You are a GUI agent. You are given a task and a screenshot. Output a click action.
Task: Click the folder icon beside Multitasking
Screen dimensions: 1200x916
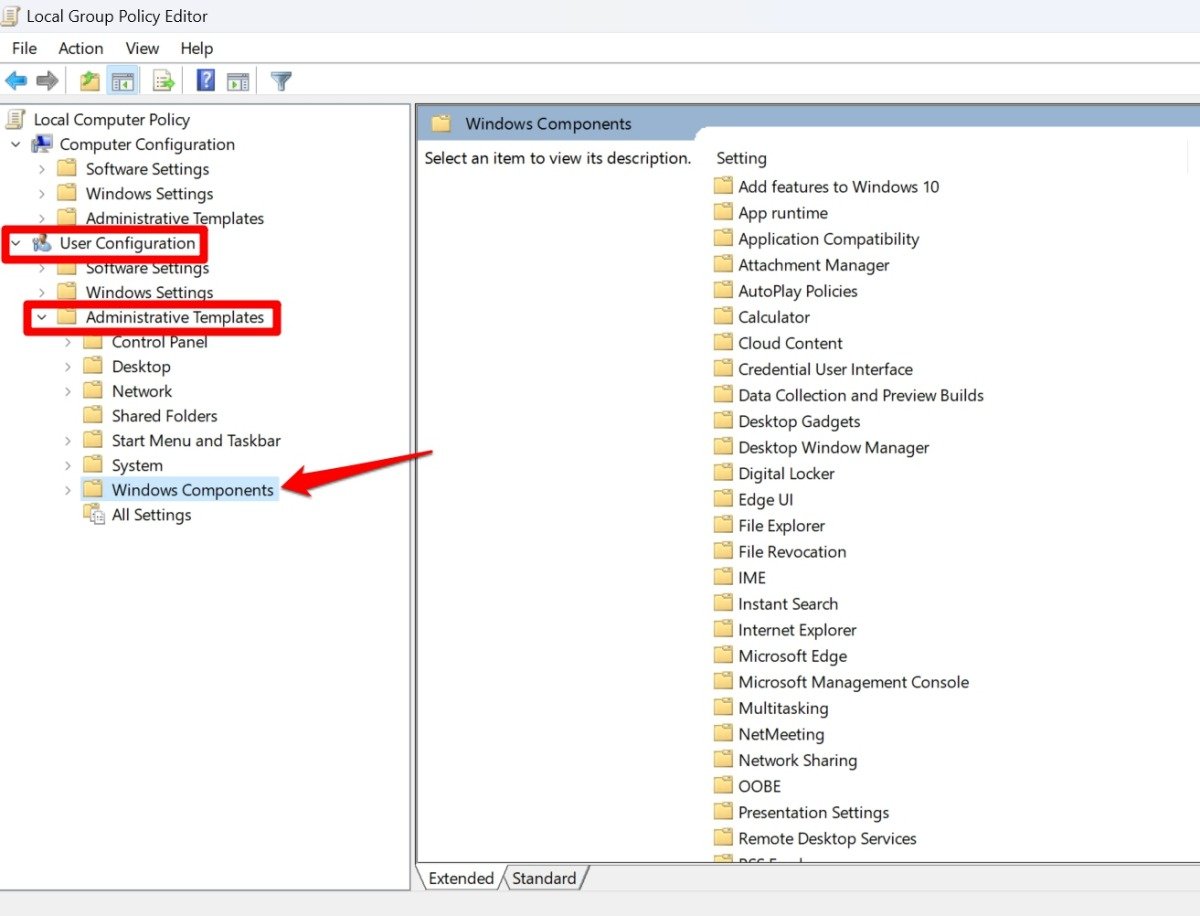tap(723, 707)
